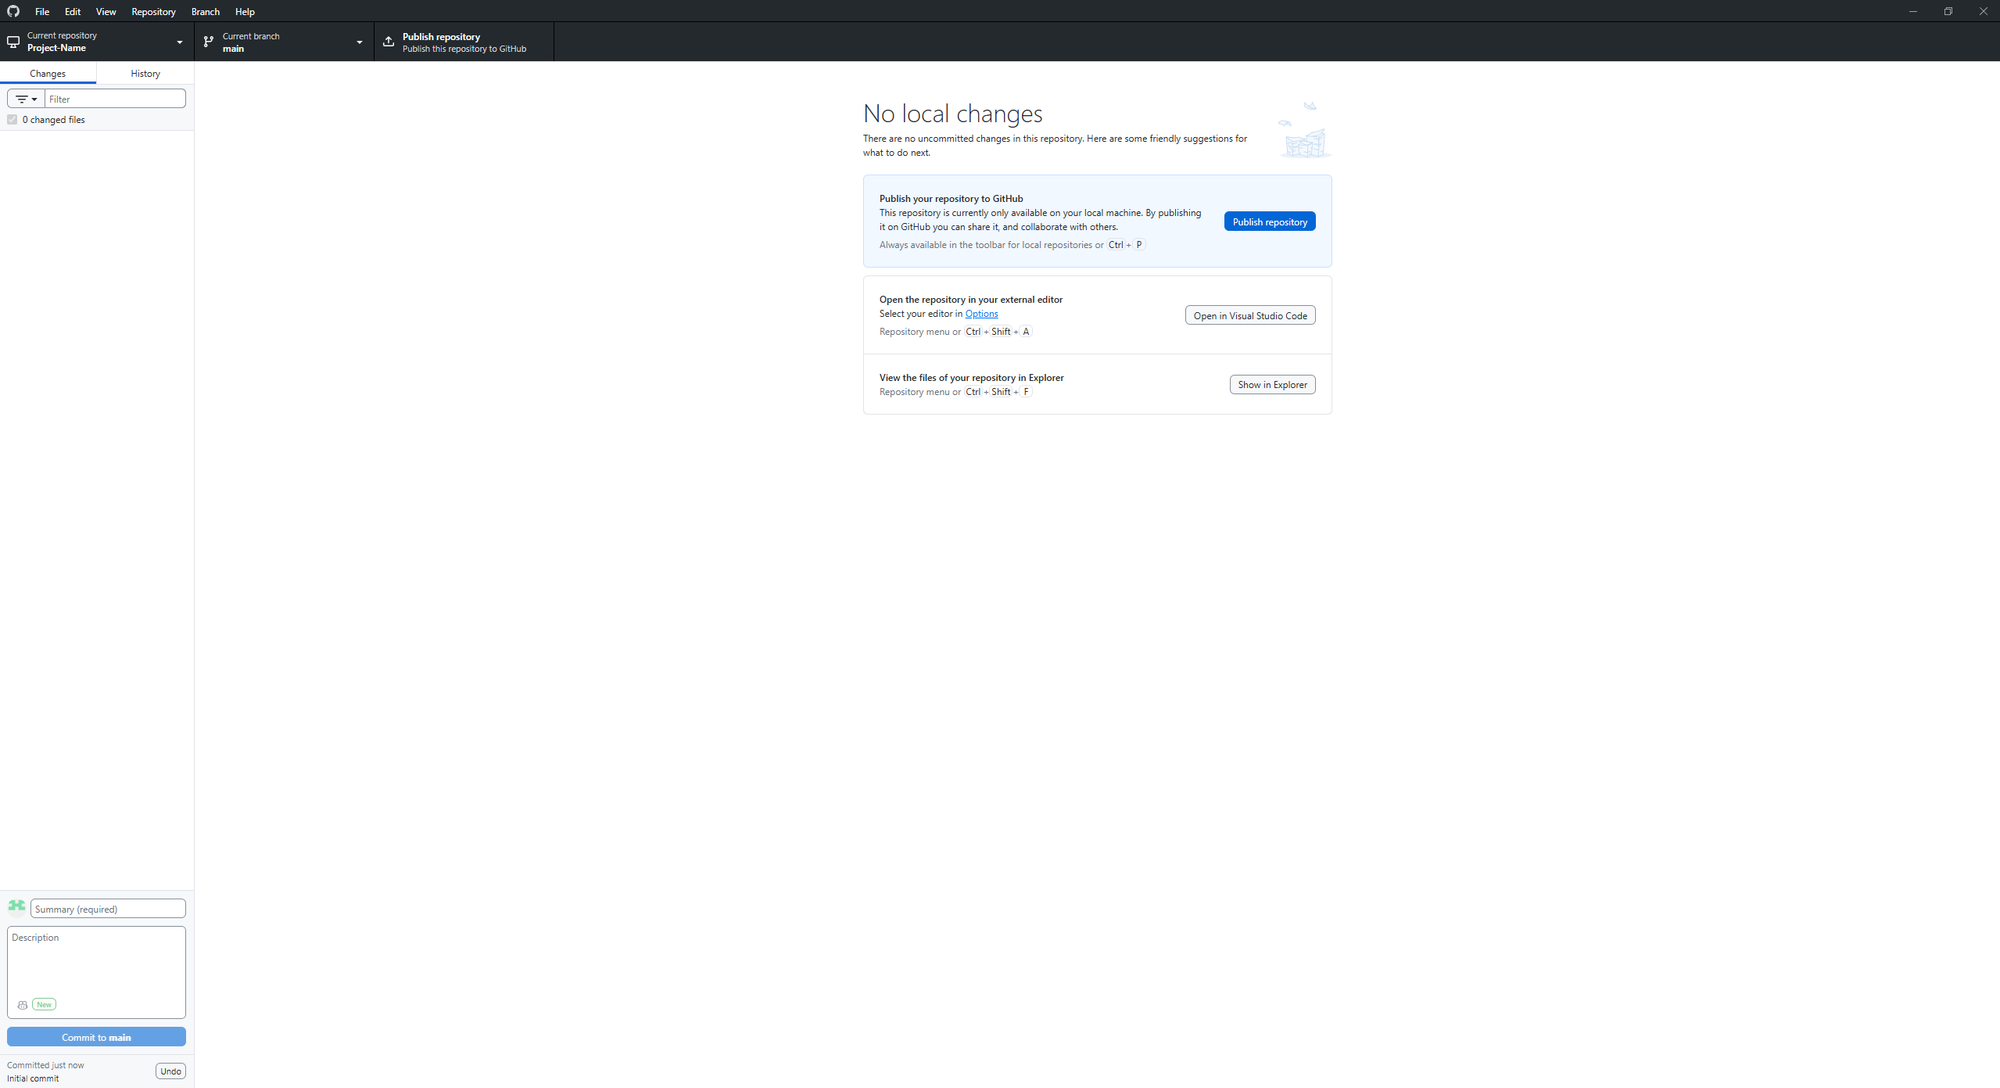Click the user avatar beside the Summary field
This screenshot has height=1088, width=2000.
point(16,907)
